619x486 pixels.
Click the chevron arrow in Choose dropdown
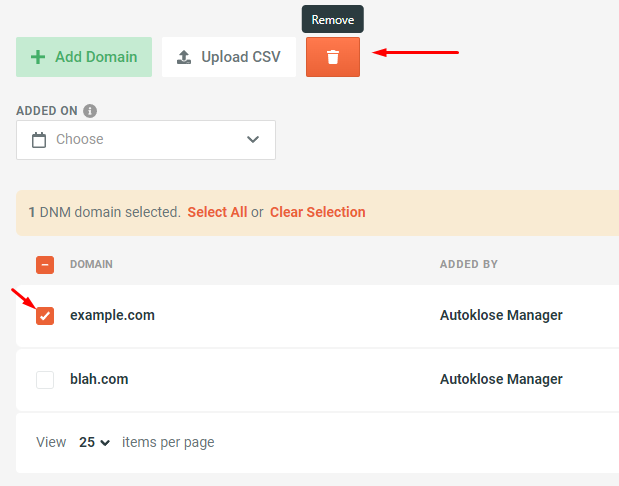[253, 139]
